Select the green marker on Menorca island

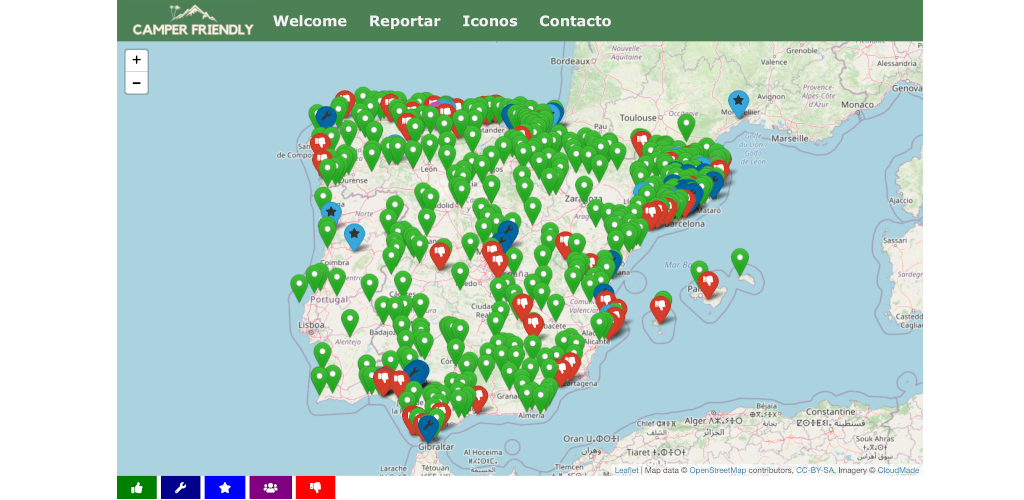(x=740, y=260)
